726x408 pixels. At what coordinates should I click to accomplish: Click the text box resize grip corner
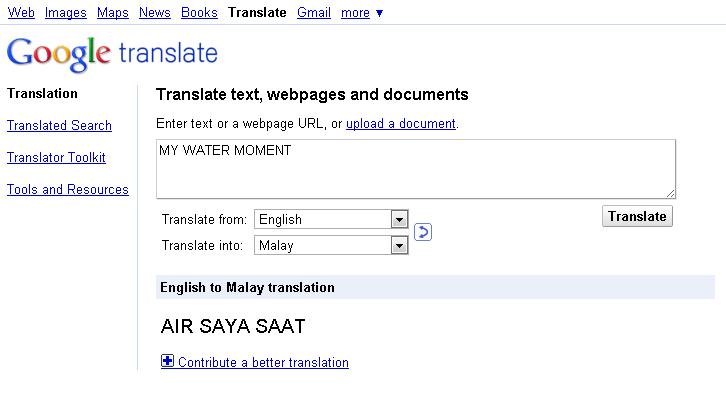(670, 194)
